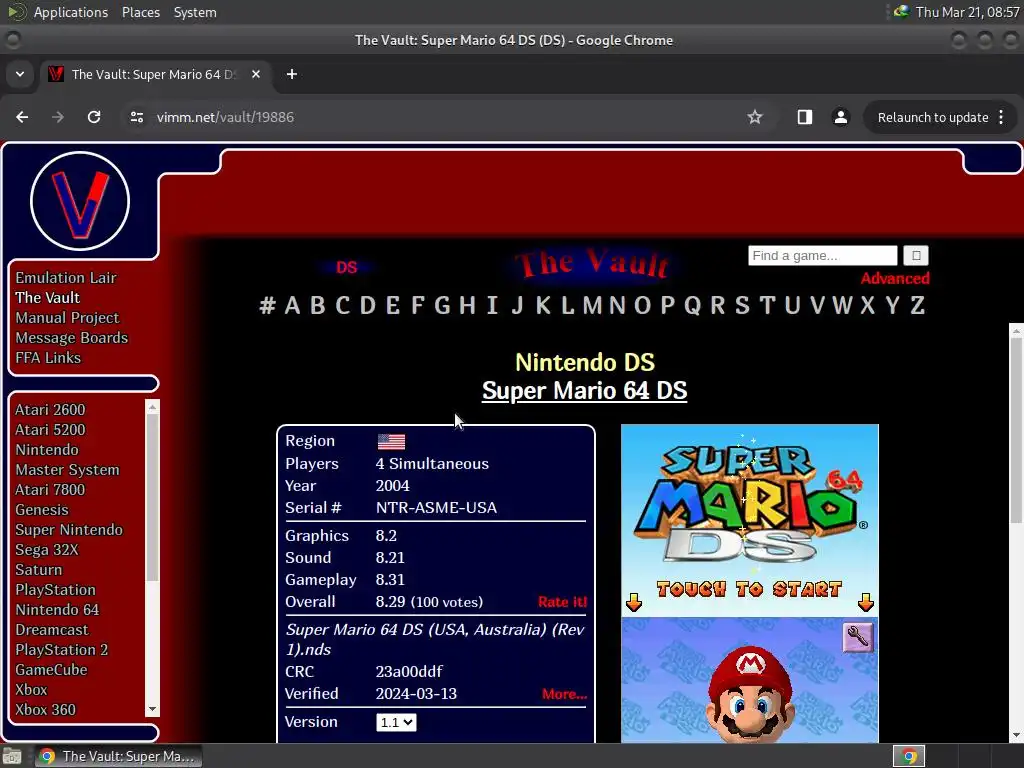The width and height of the screenshot is (1024, 768).
Task: Go back to the previous page
Action: pos(22,117)
